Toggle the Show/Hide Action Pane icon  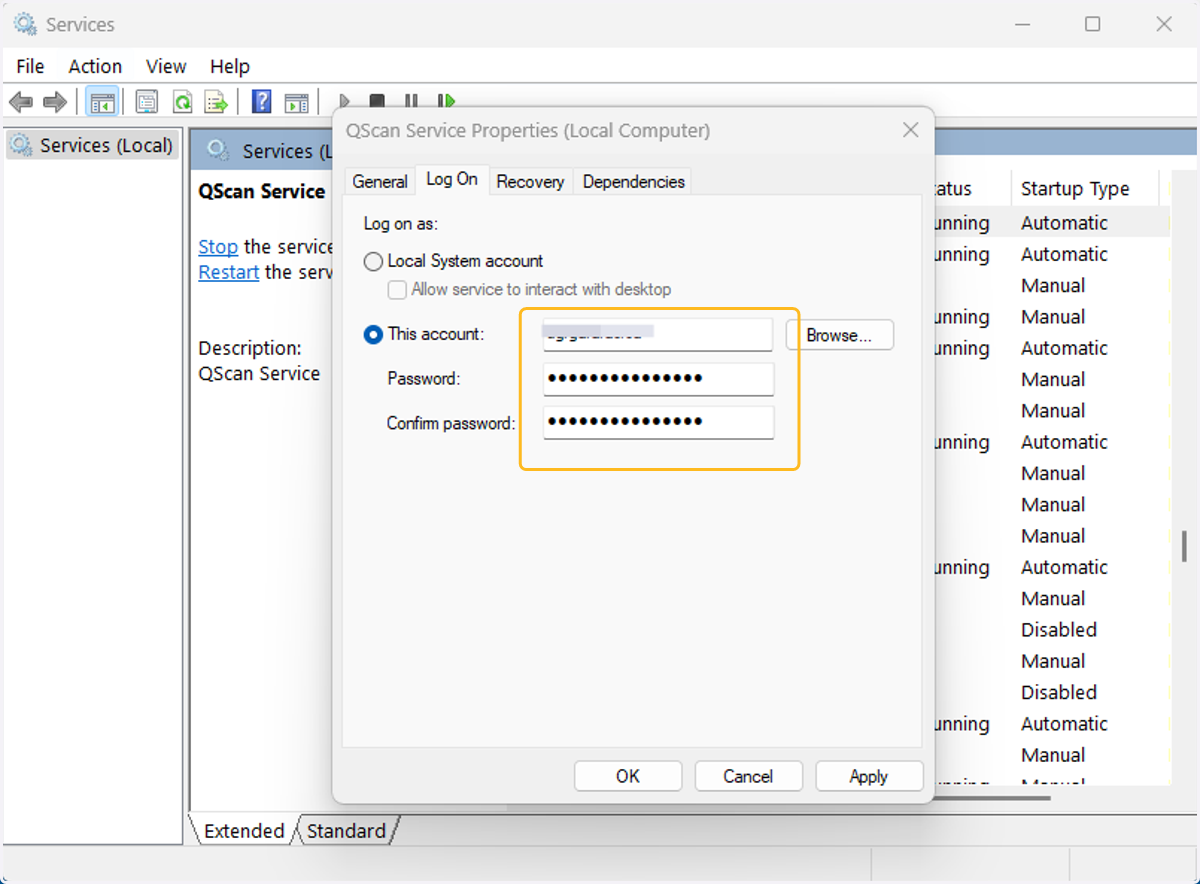296,102
